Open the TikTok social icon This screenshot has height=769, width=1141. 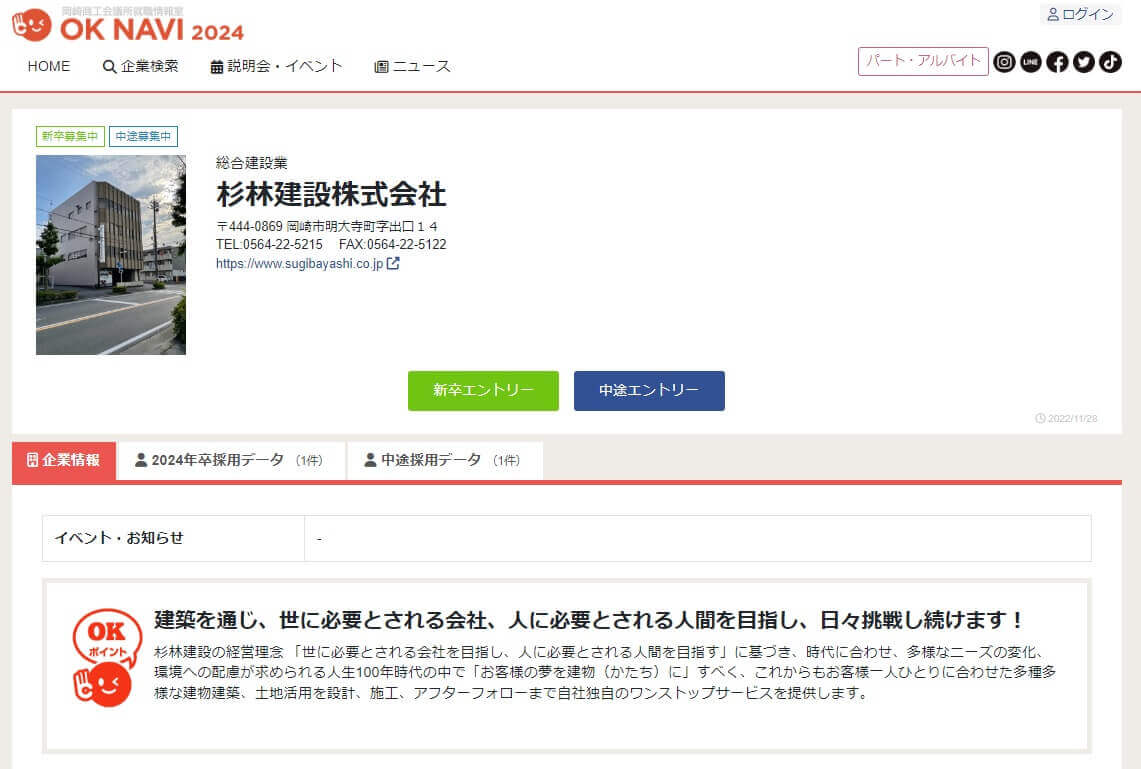[x=1110, y=63]
